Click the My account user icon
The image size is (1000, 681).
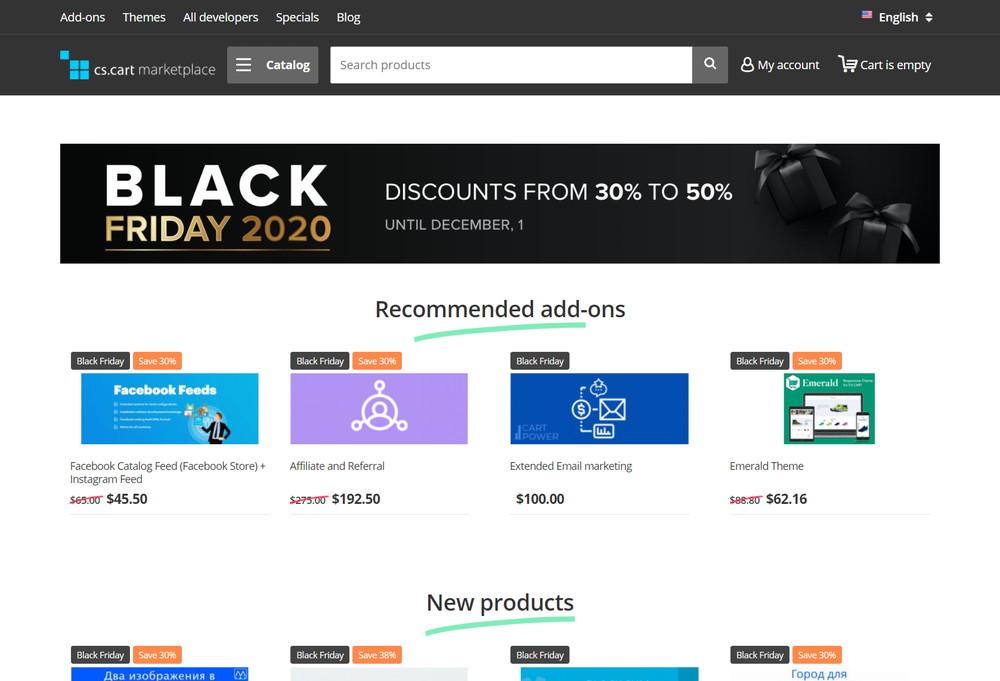coord(747,64)
